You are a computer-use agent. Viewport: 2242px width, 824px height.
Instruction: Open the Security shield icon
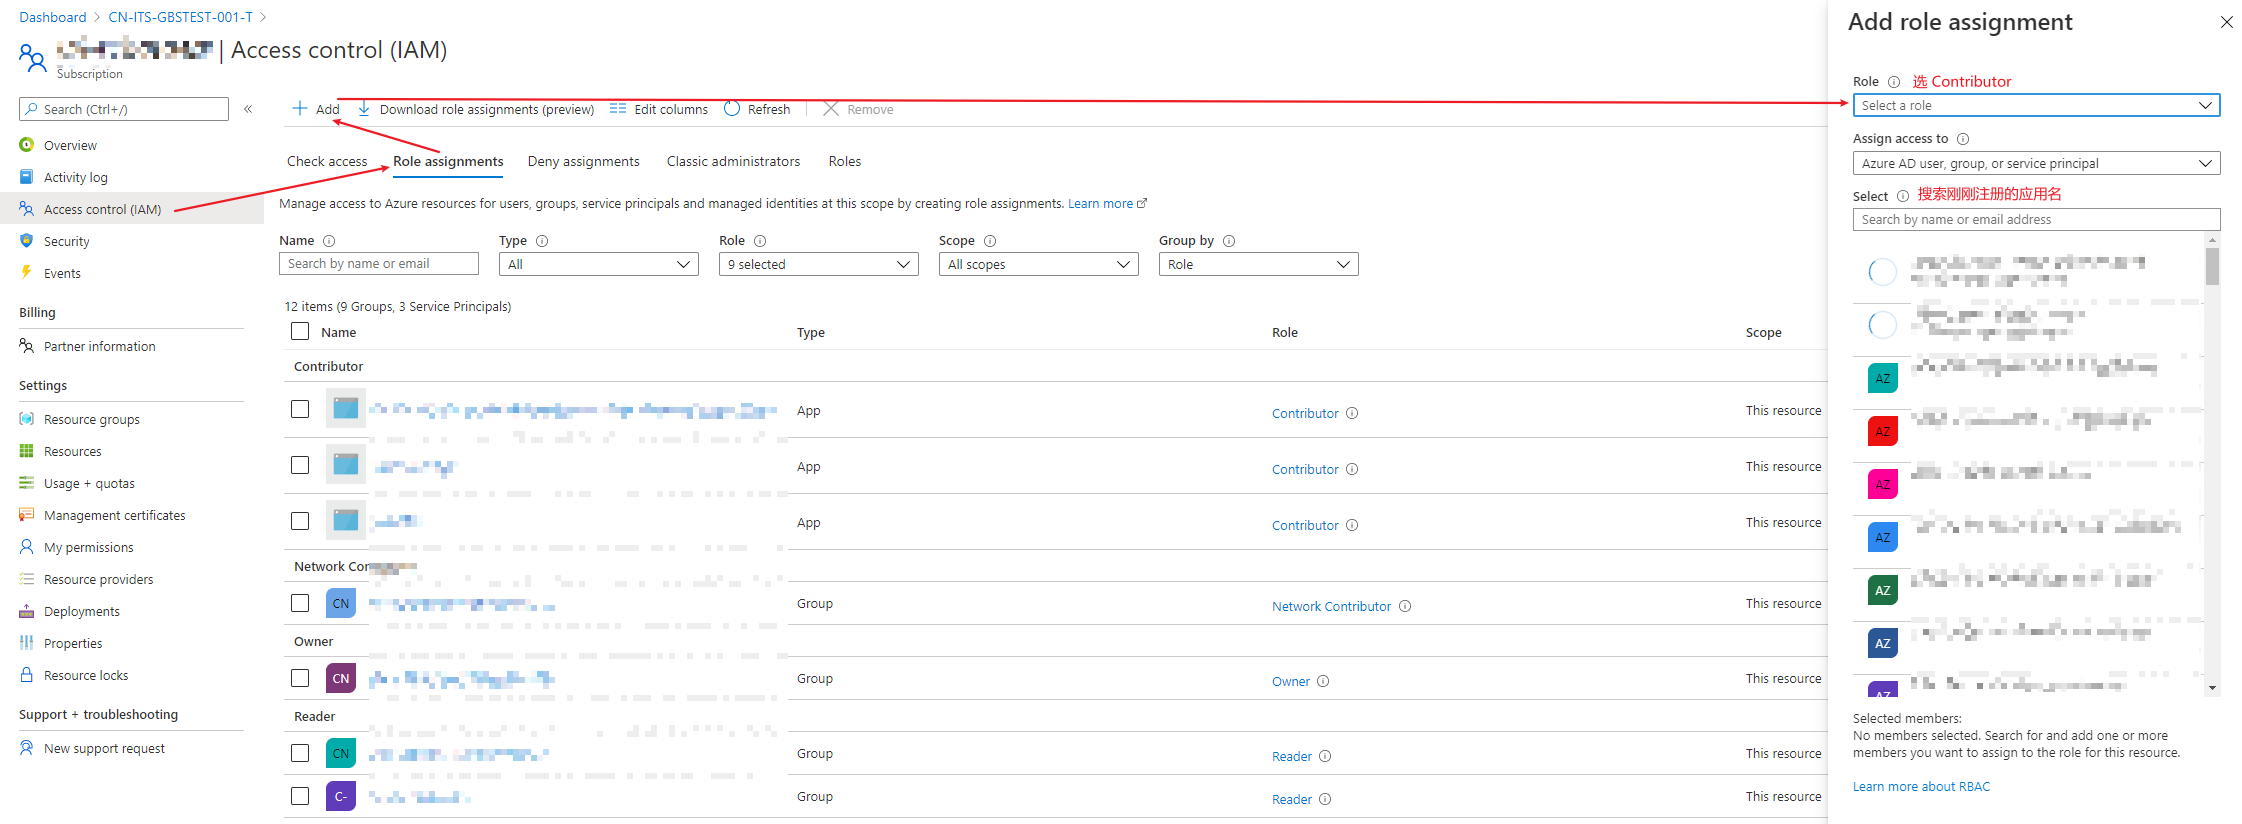pyautogui.click(x=27, y=241)
